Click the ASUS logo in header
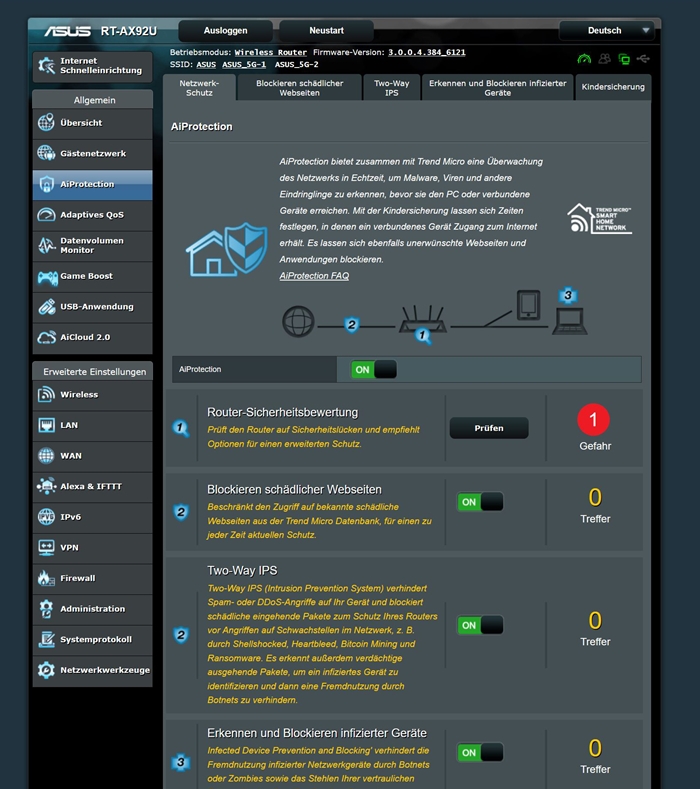The image size is (700, 789). coord(67,31)
